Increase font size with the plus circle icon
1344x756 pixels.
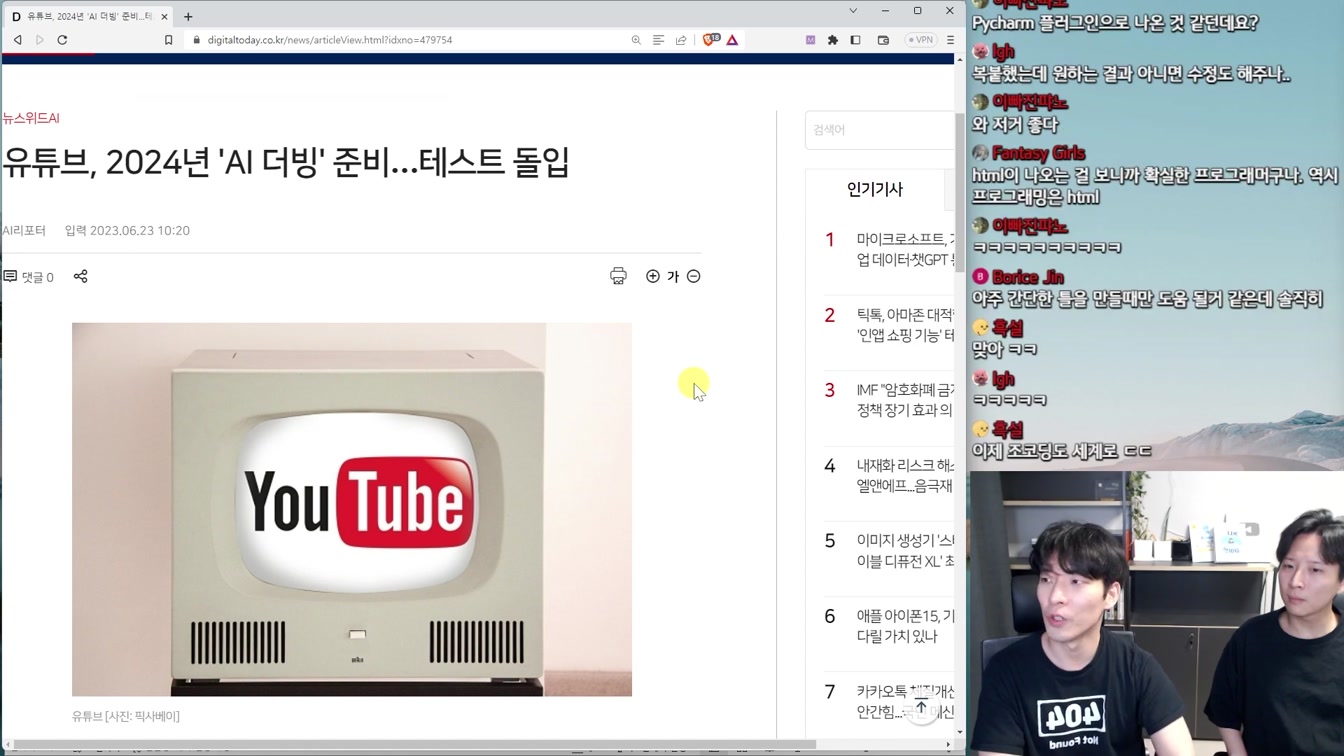point(653,276)
